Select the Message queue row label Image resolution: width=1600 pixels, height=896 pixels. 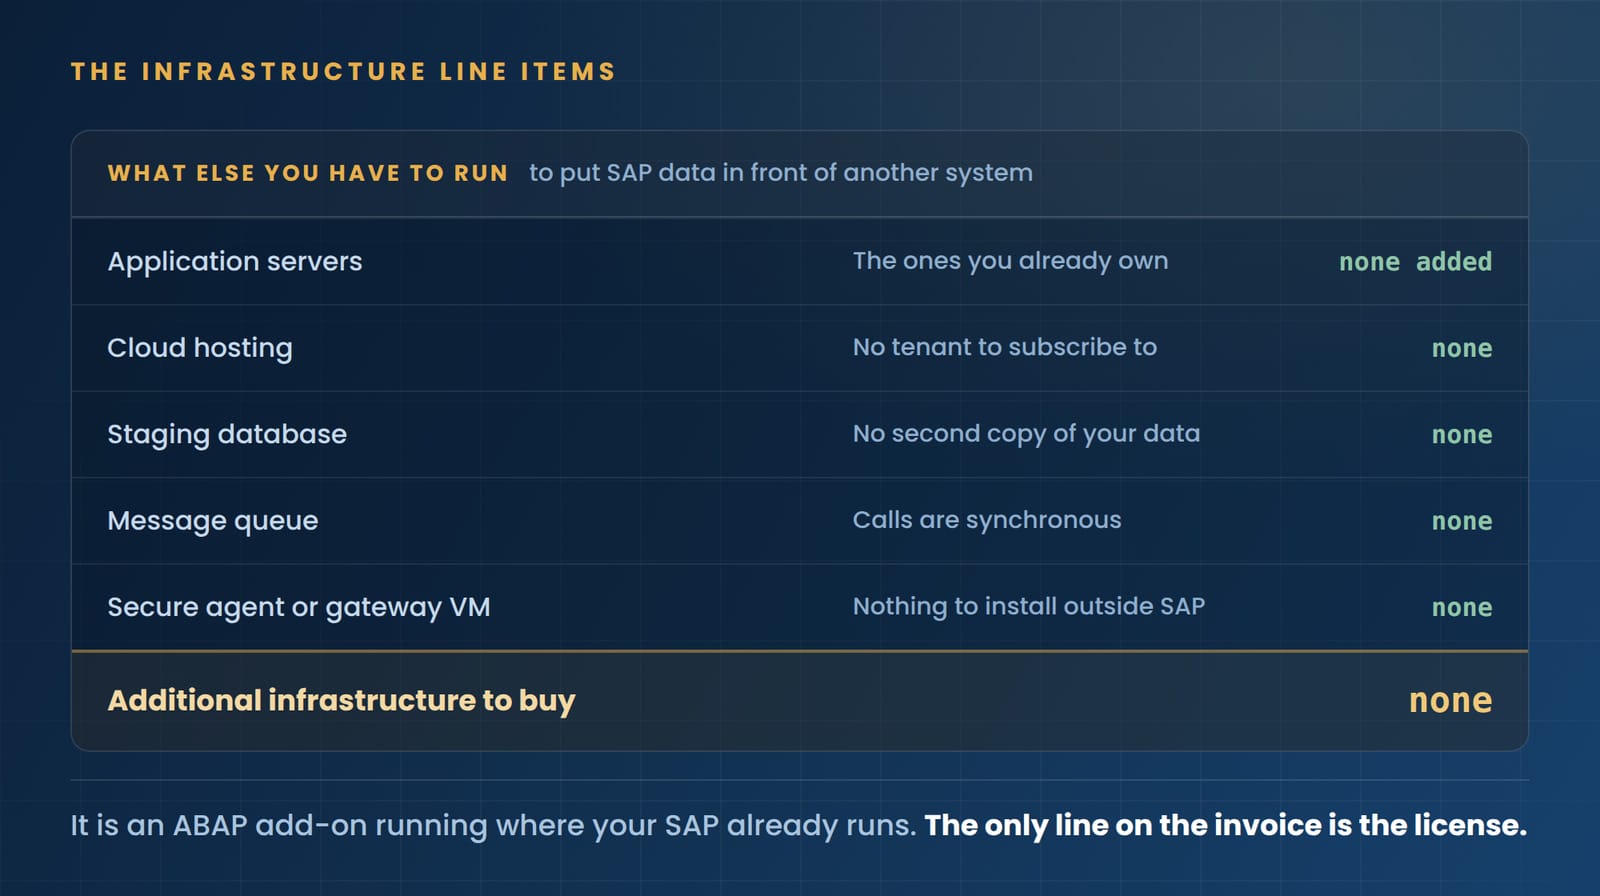(x=213, y=521)
